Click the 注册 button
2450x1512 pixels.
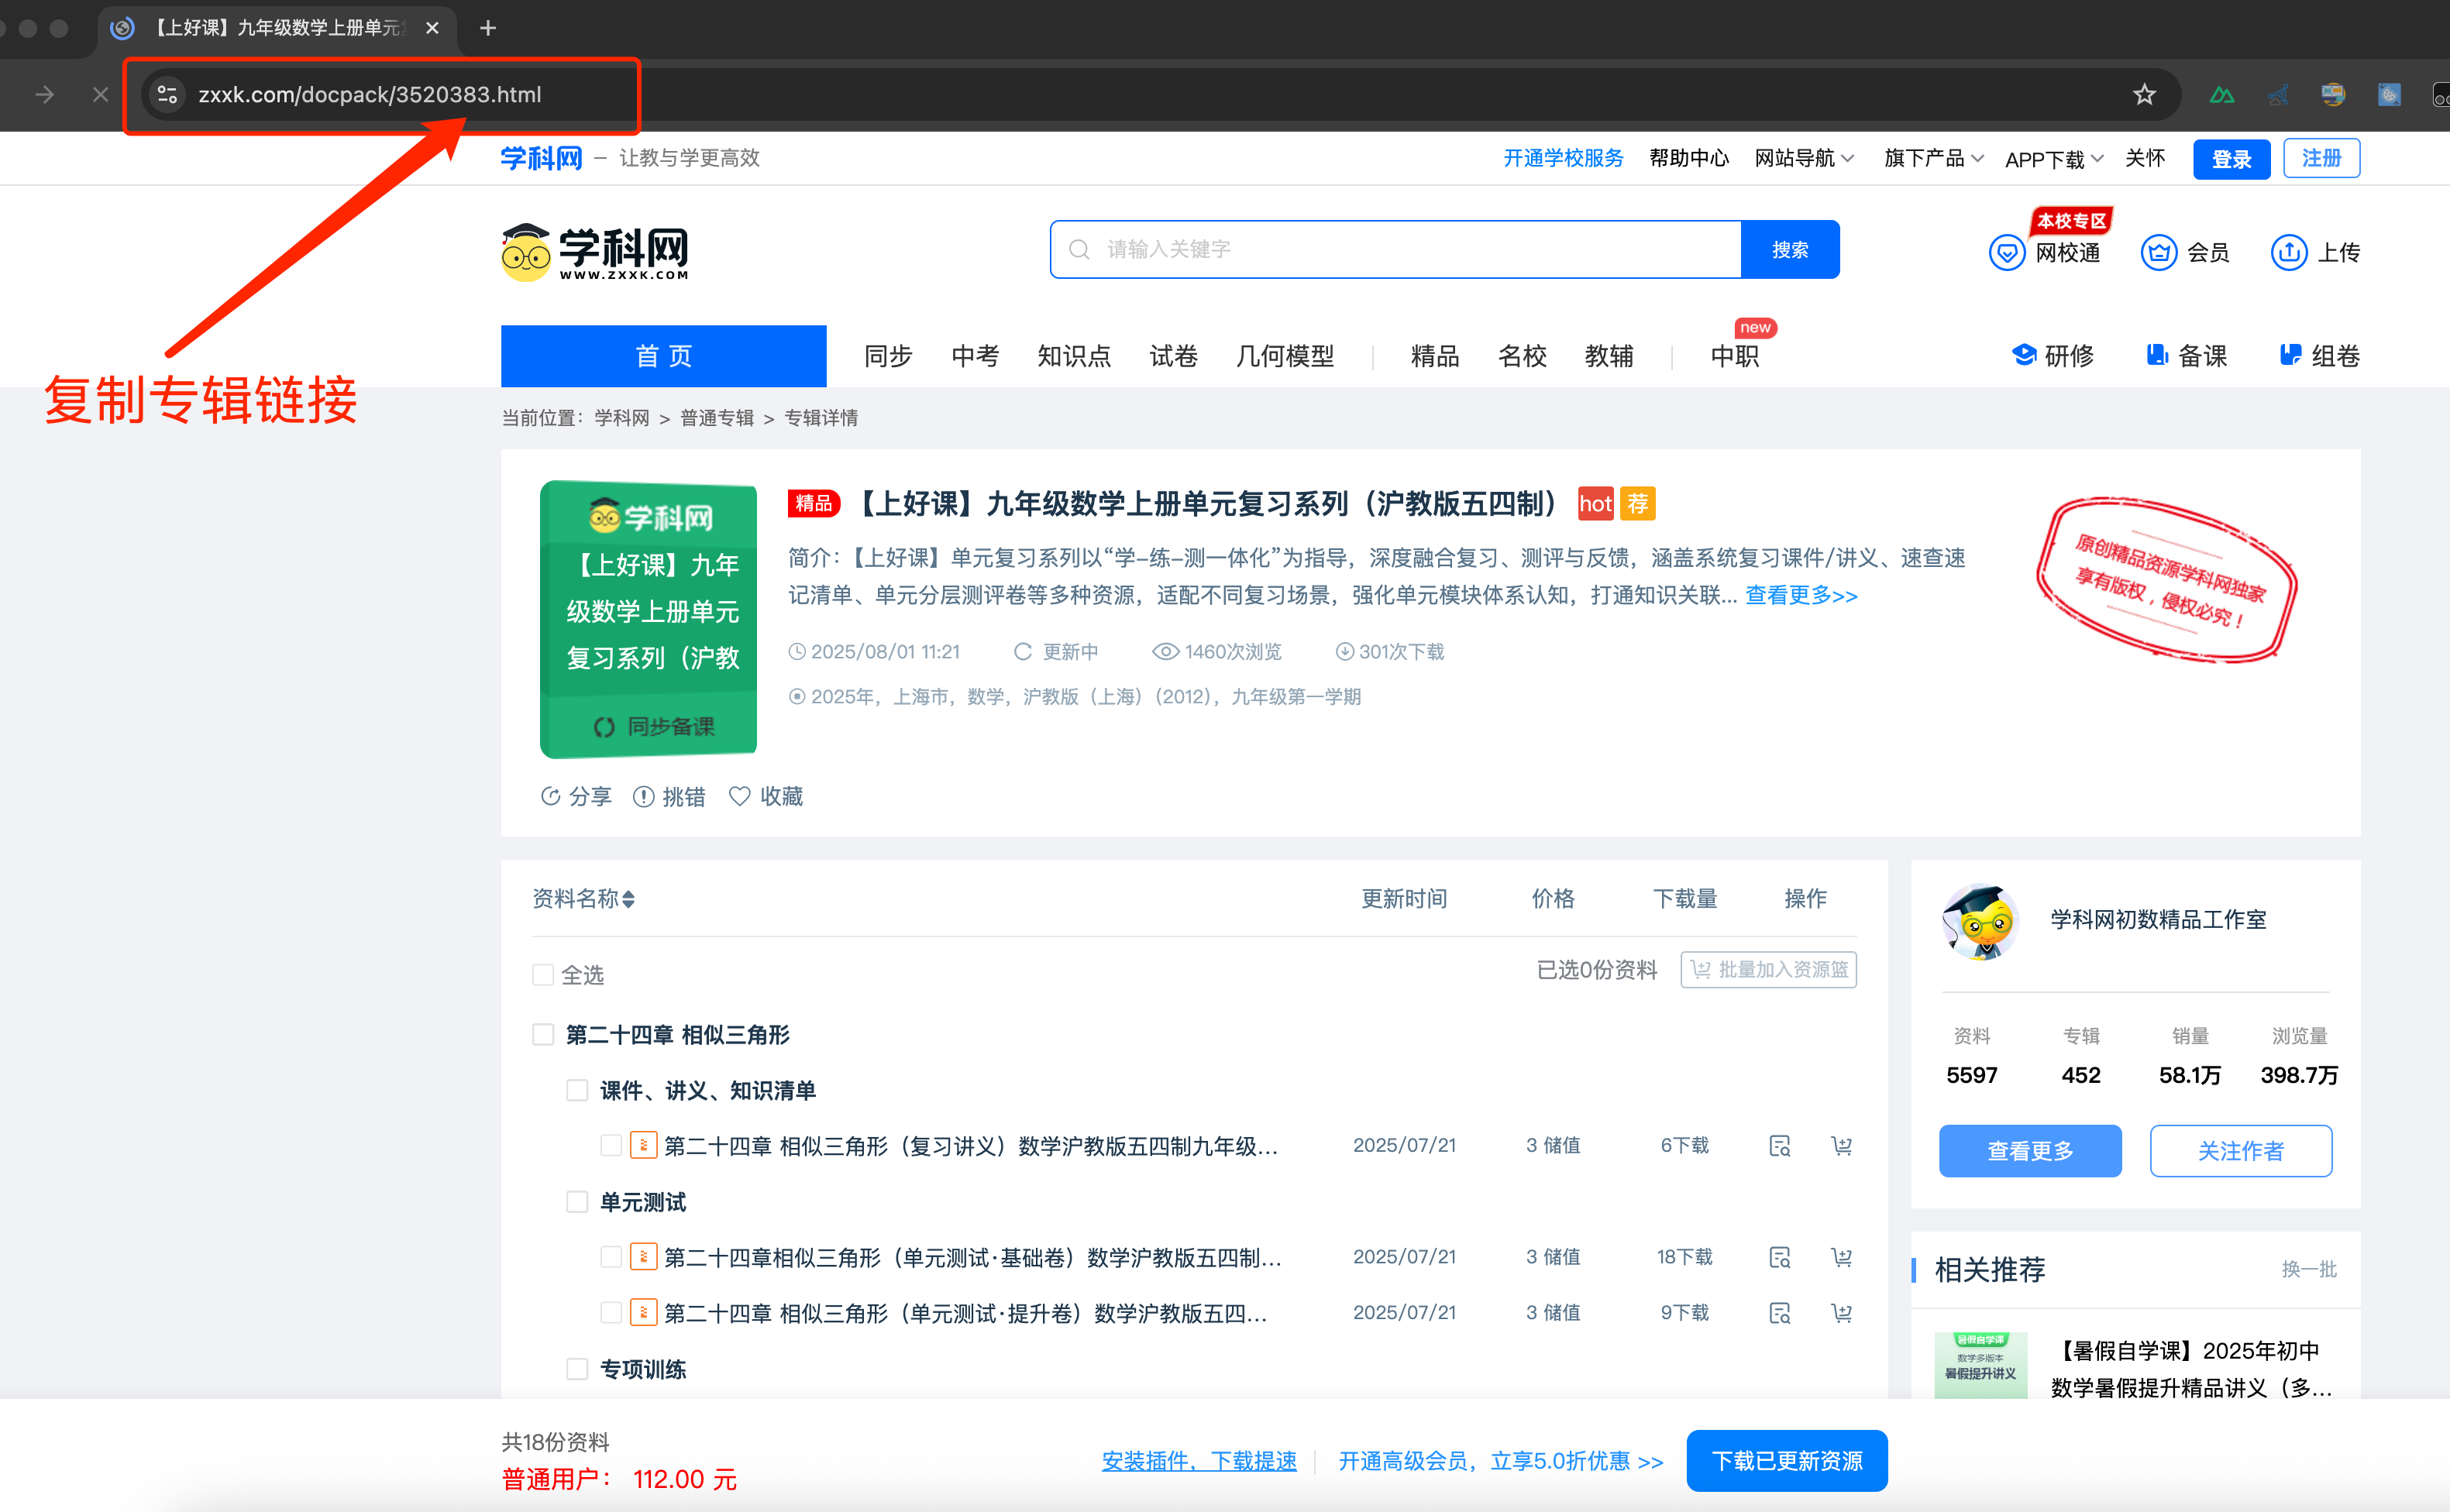click(2321, 158)
